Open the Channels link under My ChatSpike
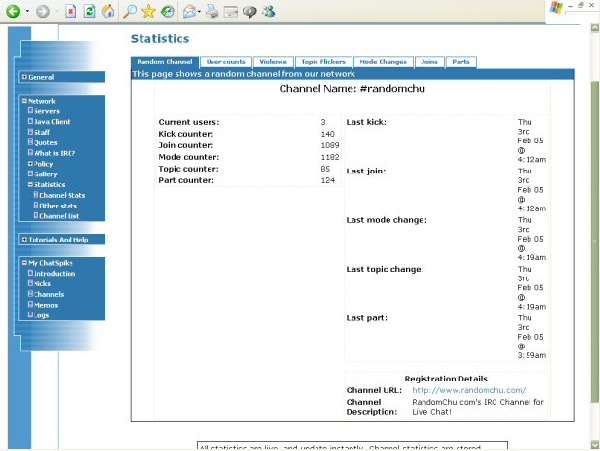600x451 pixels. click(49, 295)
